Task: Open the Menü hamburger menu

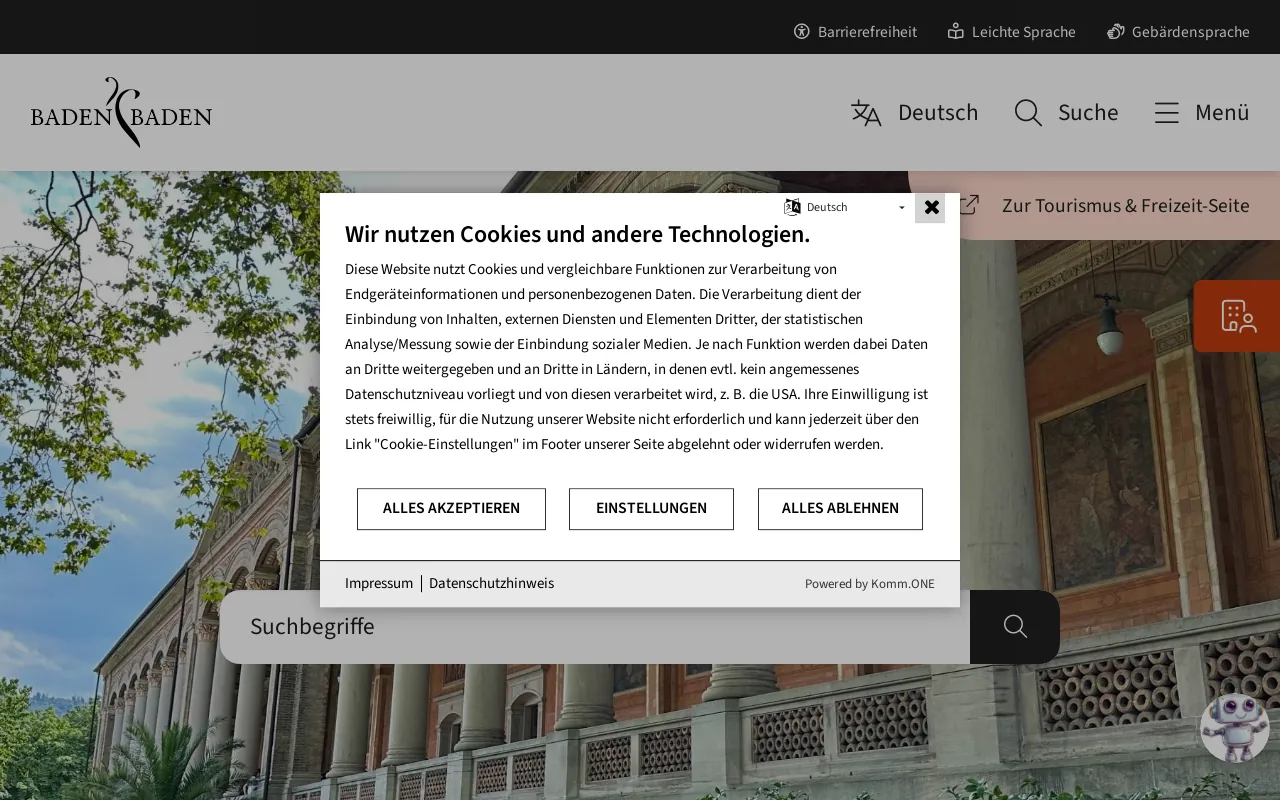Action: pos(1201,112)
